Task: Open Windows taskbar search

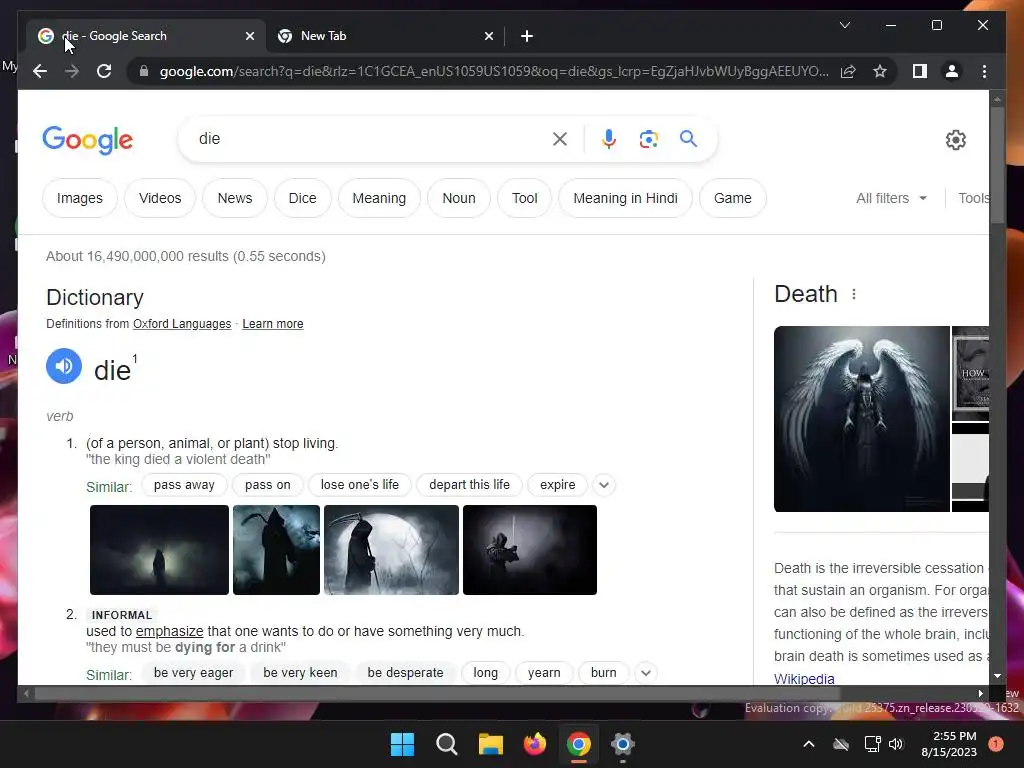Action: click(447, 744)
